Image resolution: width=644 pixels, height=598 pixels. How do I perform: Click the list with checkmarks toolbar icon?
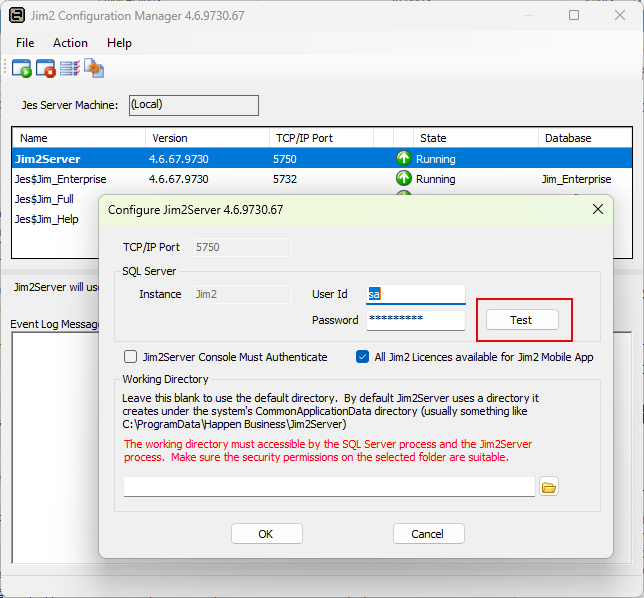pos(70,68)
